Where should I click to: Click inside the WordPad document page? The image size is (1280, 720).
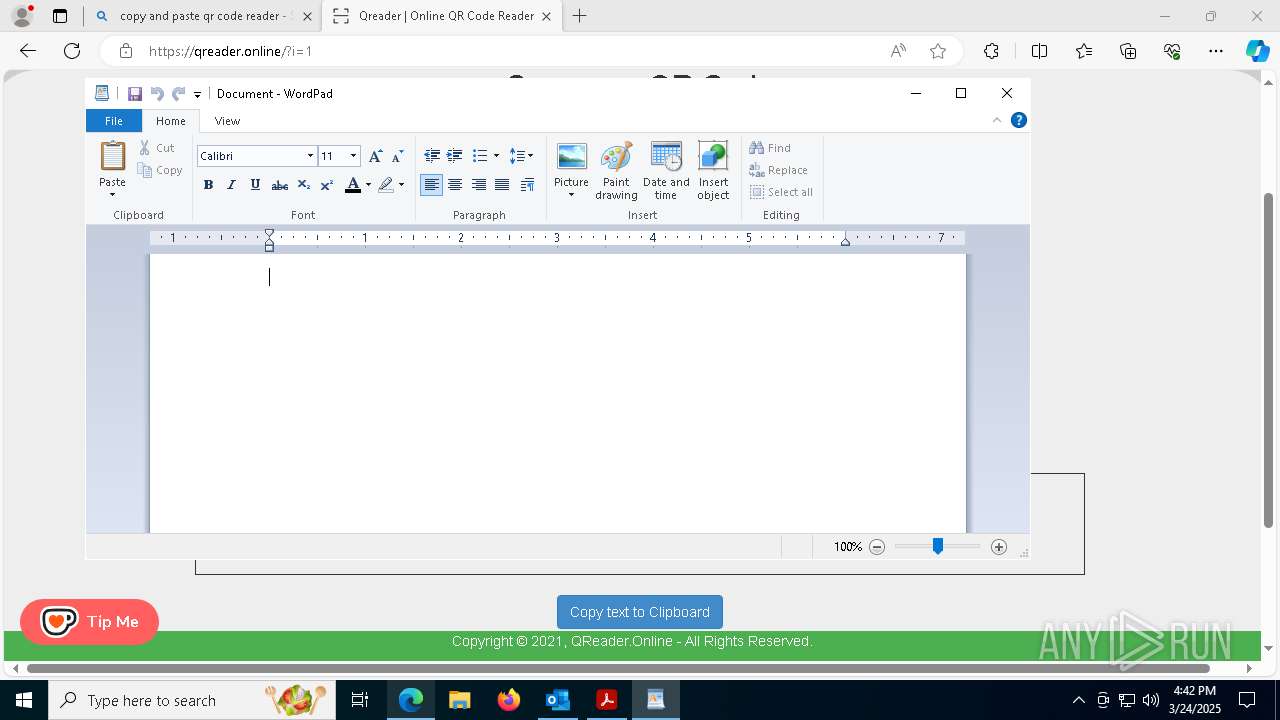click(x=558, y=393)
